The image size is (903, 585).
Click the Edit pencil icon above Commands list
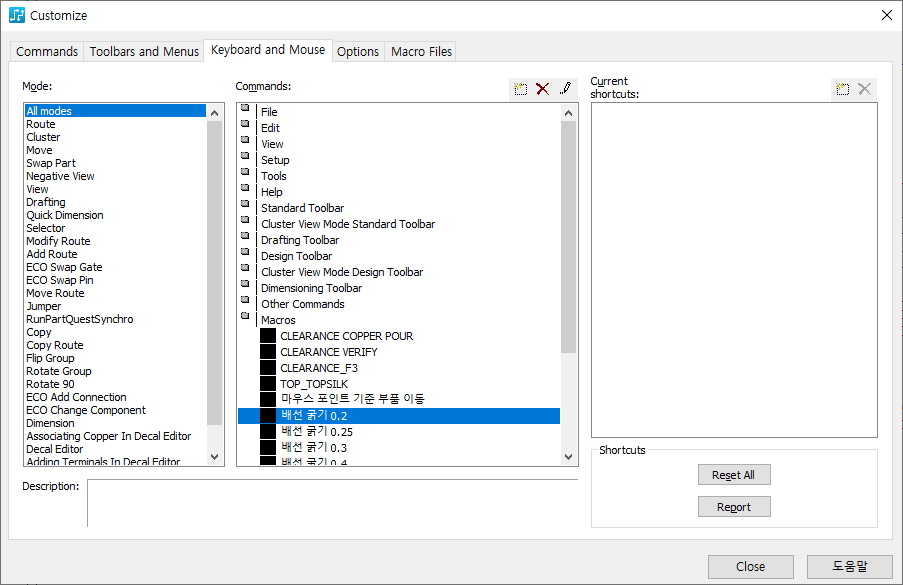tap(565, 89)
